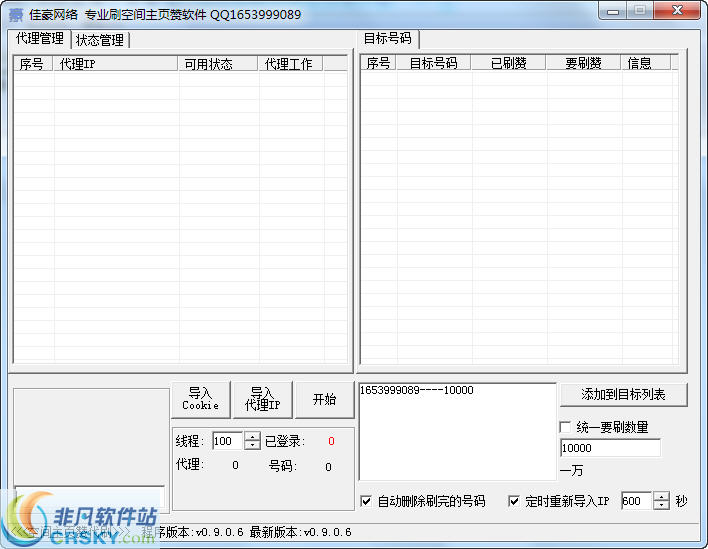The image size is (708, 549).
Task: Click the 600 seconds input field
Action: click(x=637, y=501)
